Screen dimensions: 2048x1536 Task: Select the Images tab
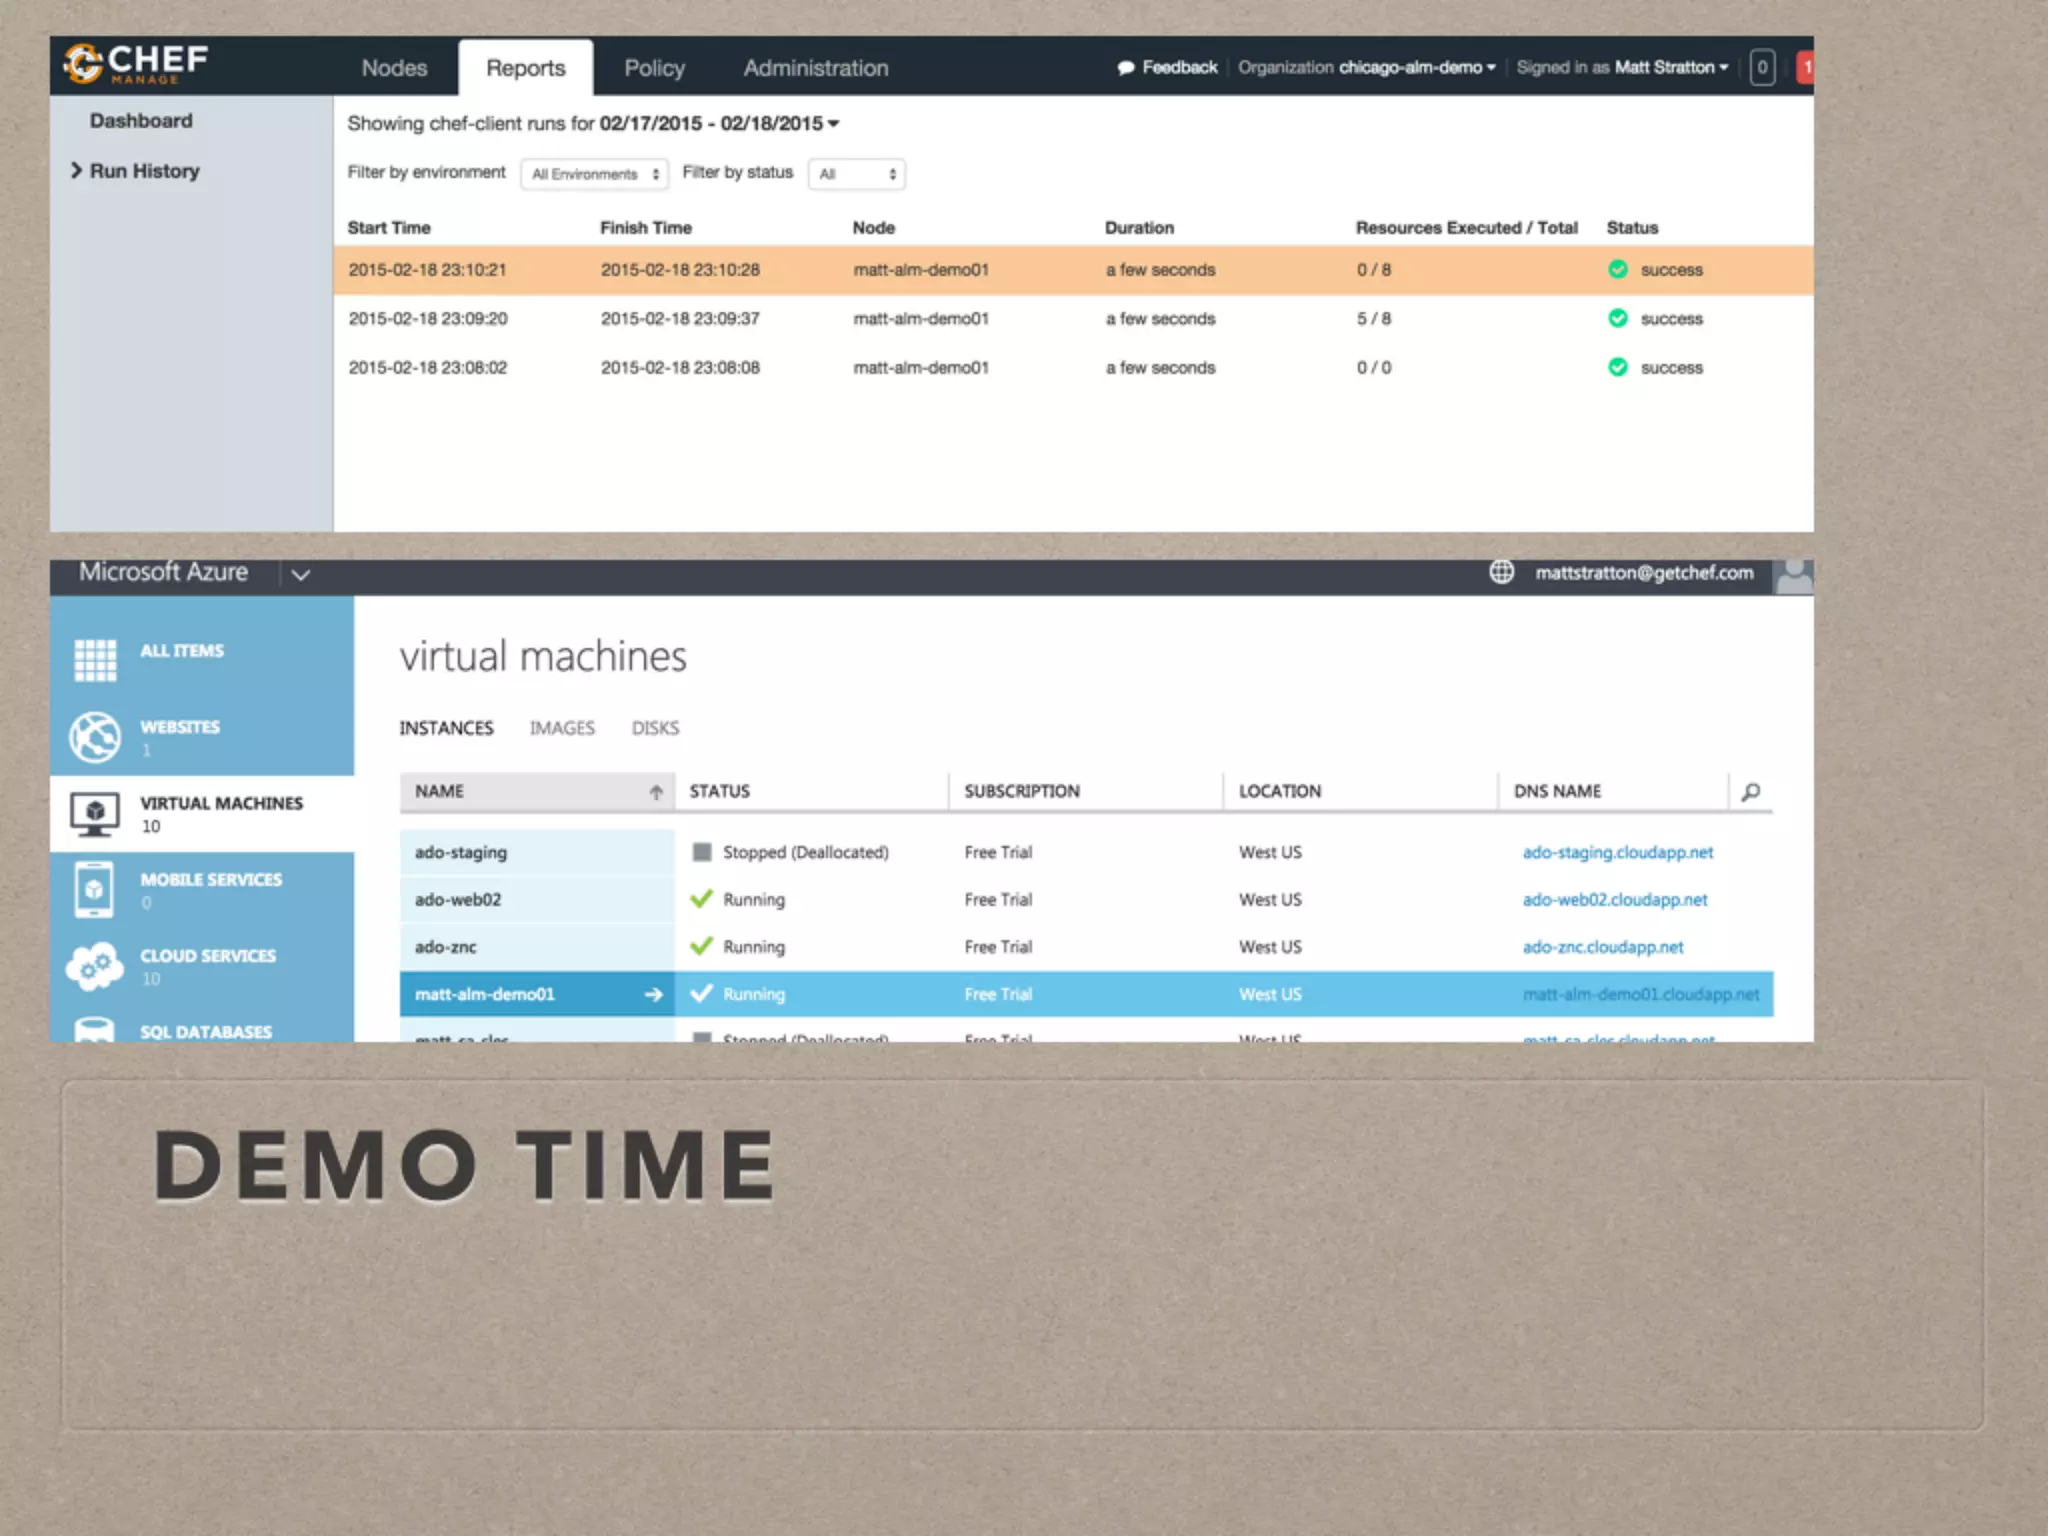pos(562,728)
